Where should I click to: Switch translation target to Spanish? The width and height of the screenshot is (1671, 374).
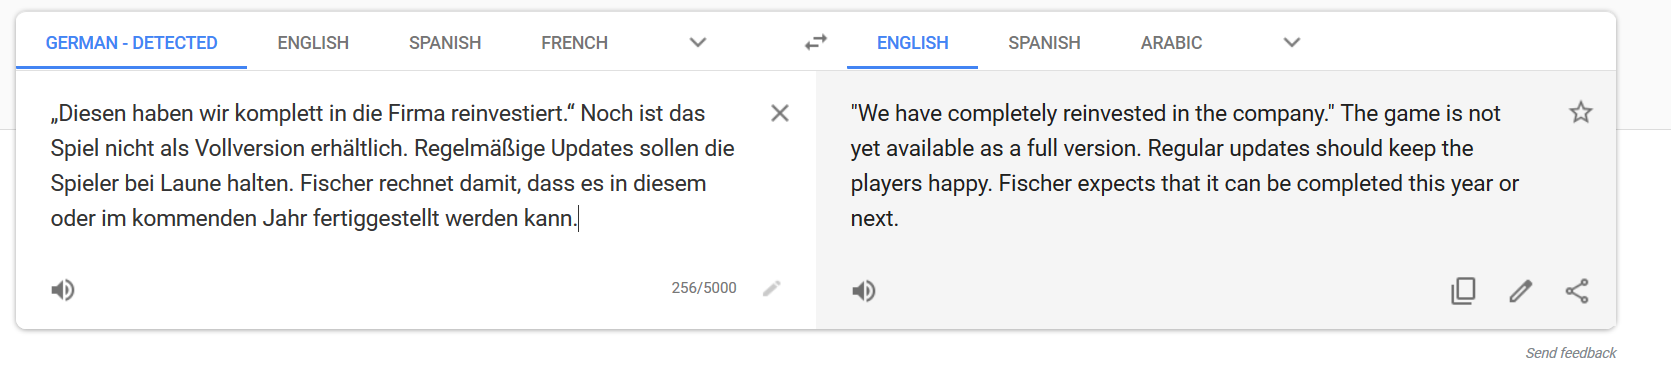click(1044, 43)
